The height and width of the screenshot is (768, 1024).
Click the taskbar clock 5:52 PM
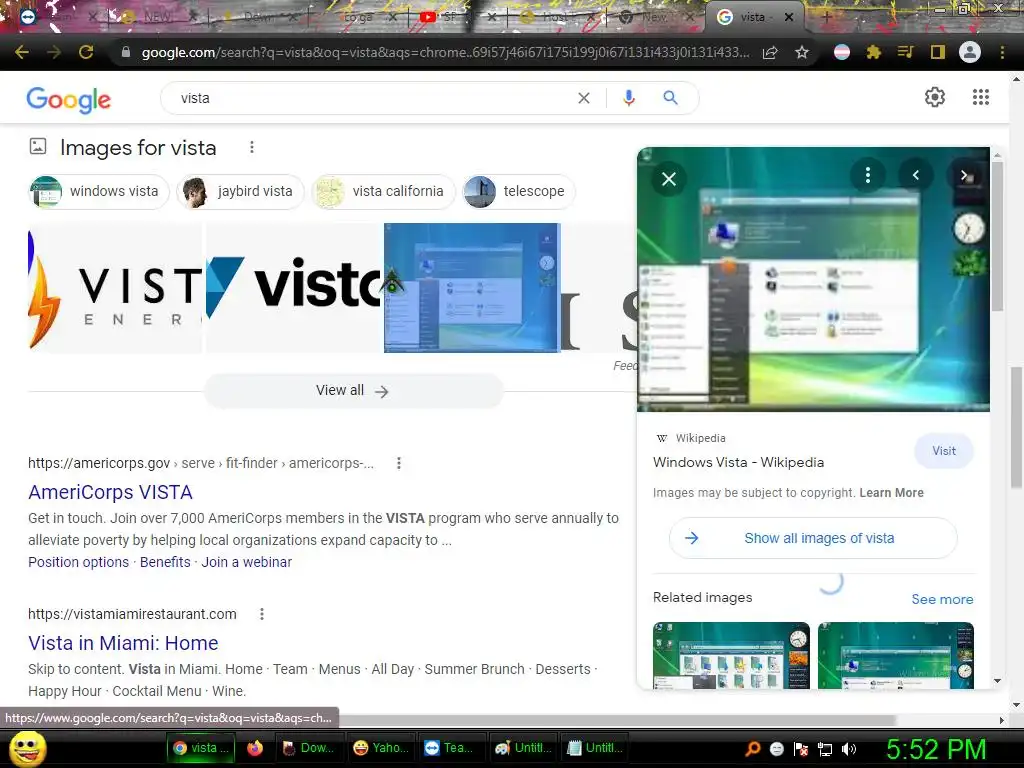tap(936, 749)
